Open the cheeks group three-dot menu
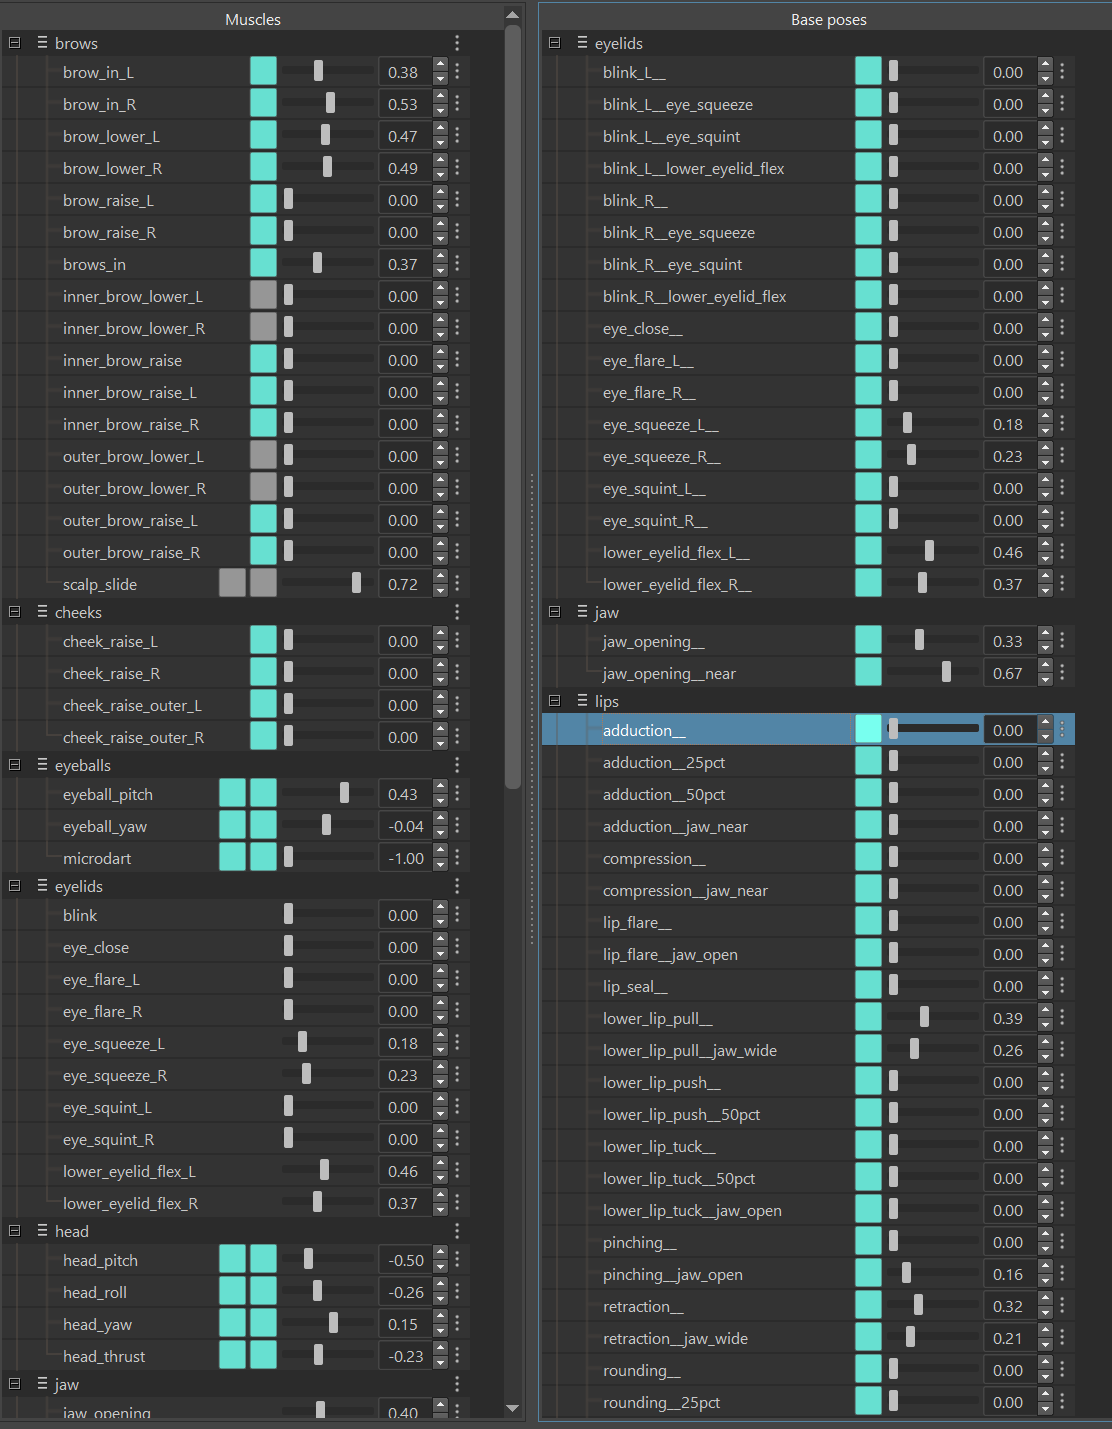The height and width of the screenshot is (1429, 1112). [x=457, y=612]
